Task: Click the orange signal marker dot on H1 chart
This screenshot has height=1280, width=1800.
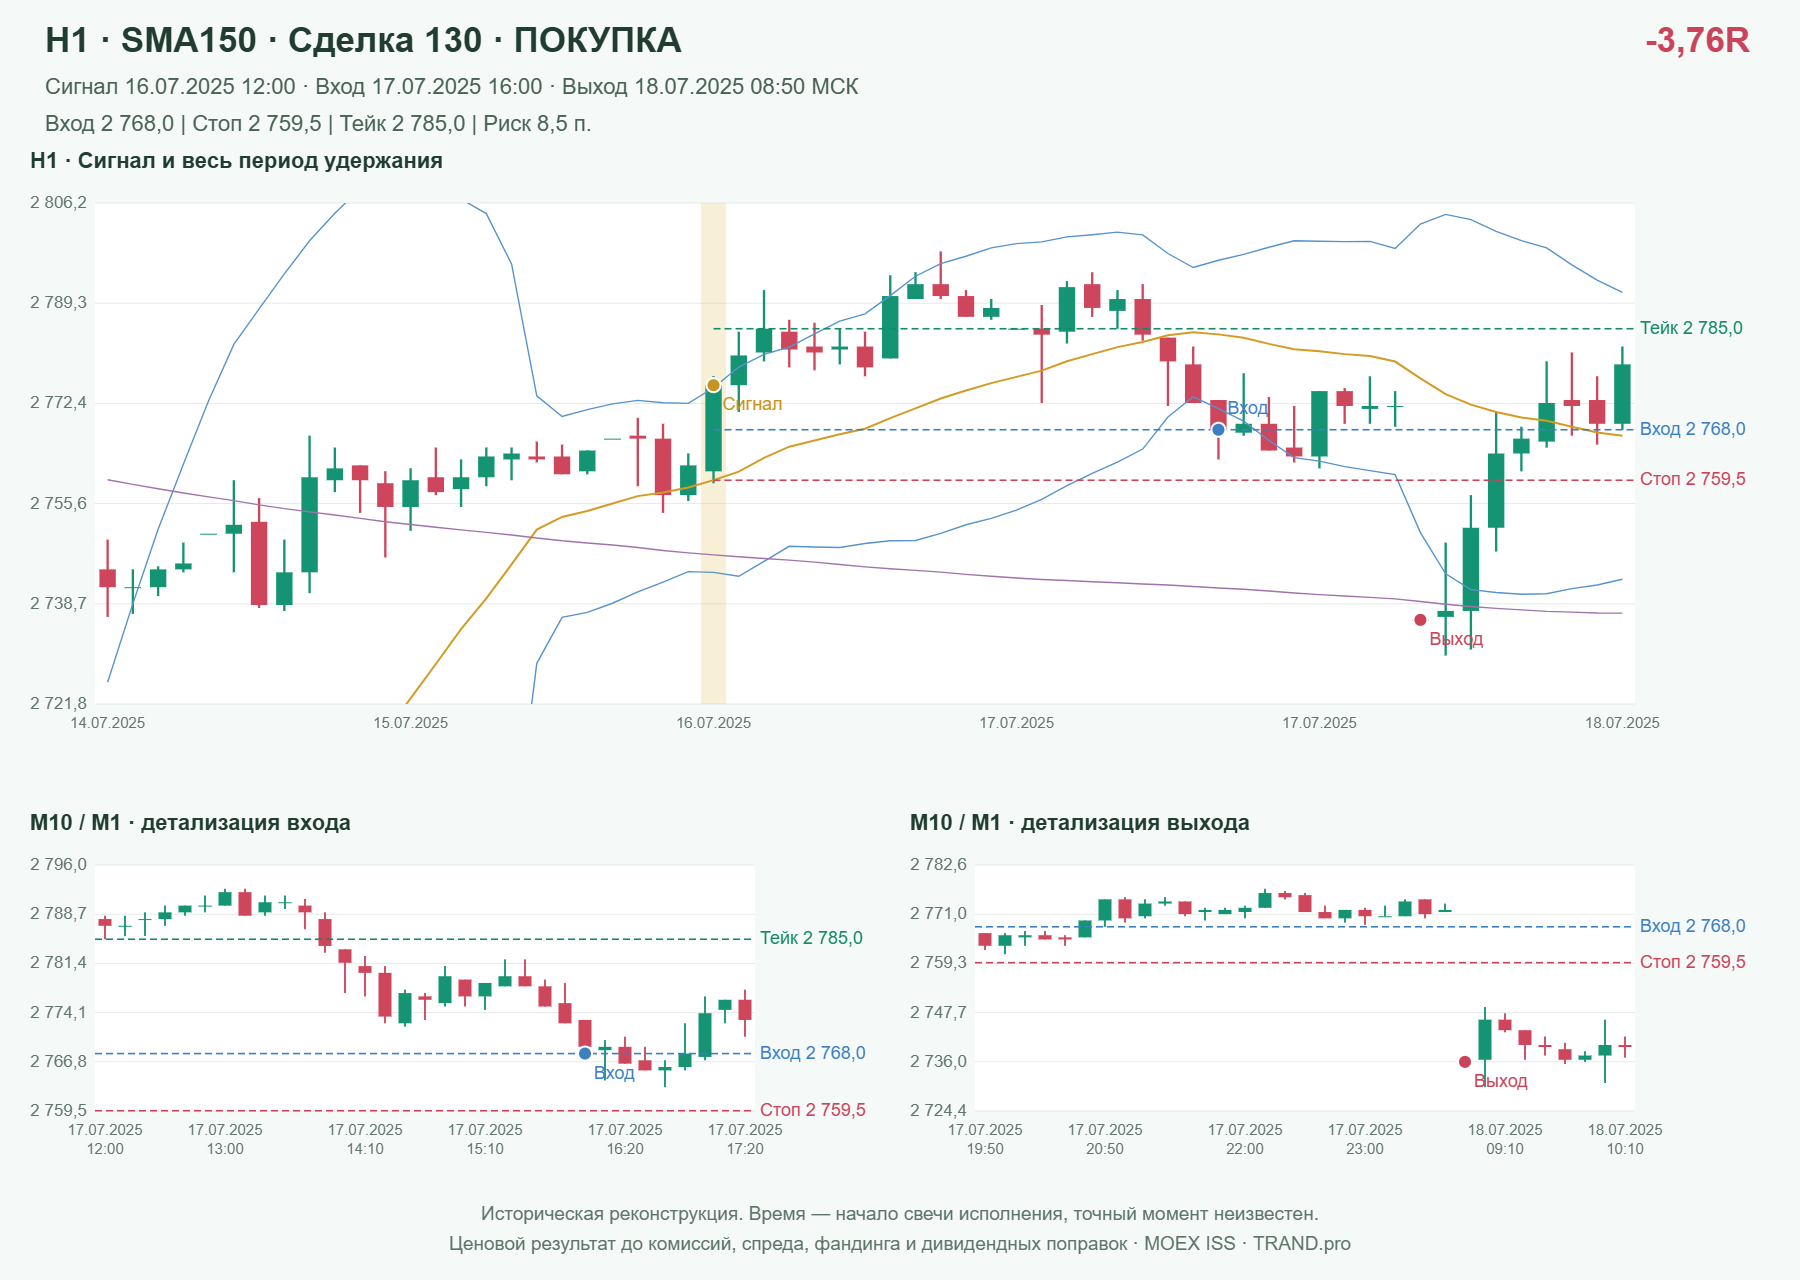Action: coord(713,385)
